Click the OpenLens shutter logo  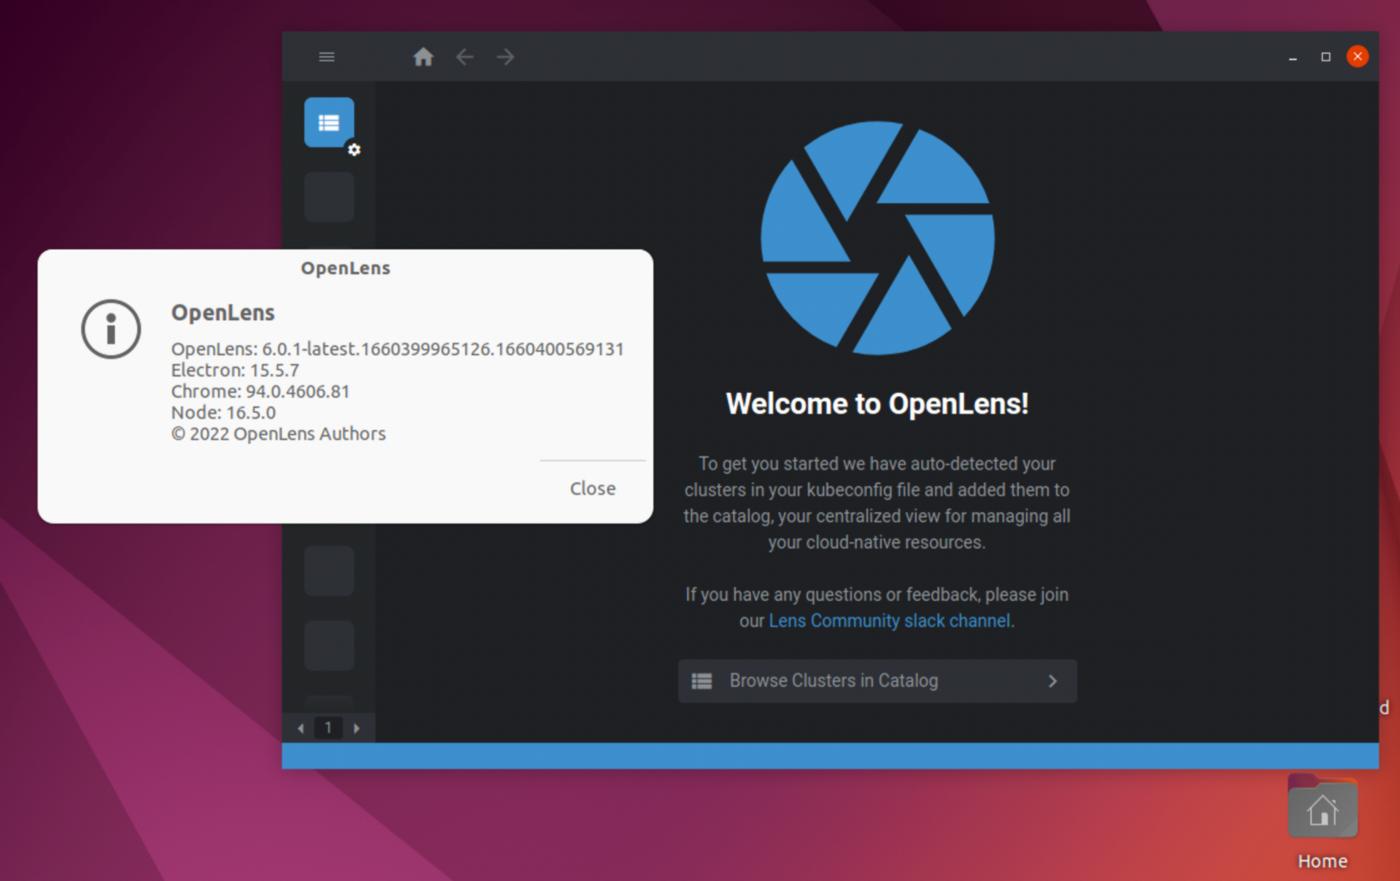[x=877, y=240]
